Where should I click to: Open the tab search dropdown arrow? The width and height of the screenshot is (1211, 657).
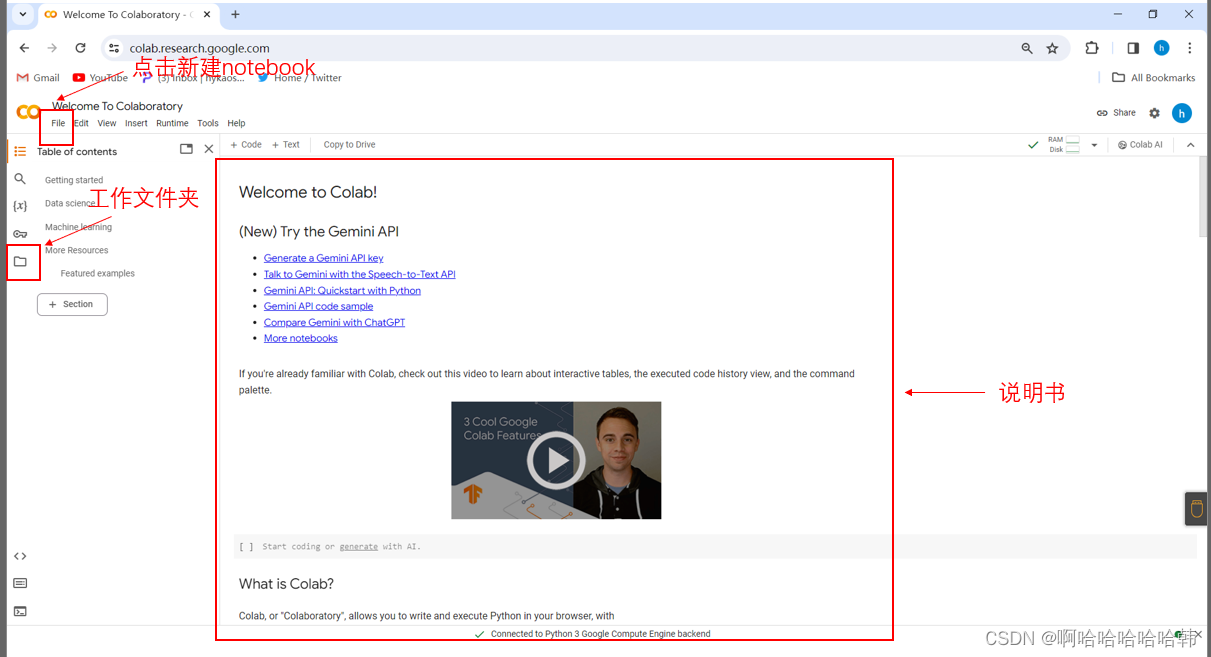[x=23, y=14]
